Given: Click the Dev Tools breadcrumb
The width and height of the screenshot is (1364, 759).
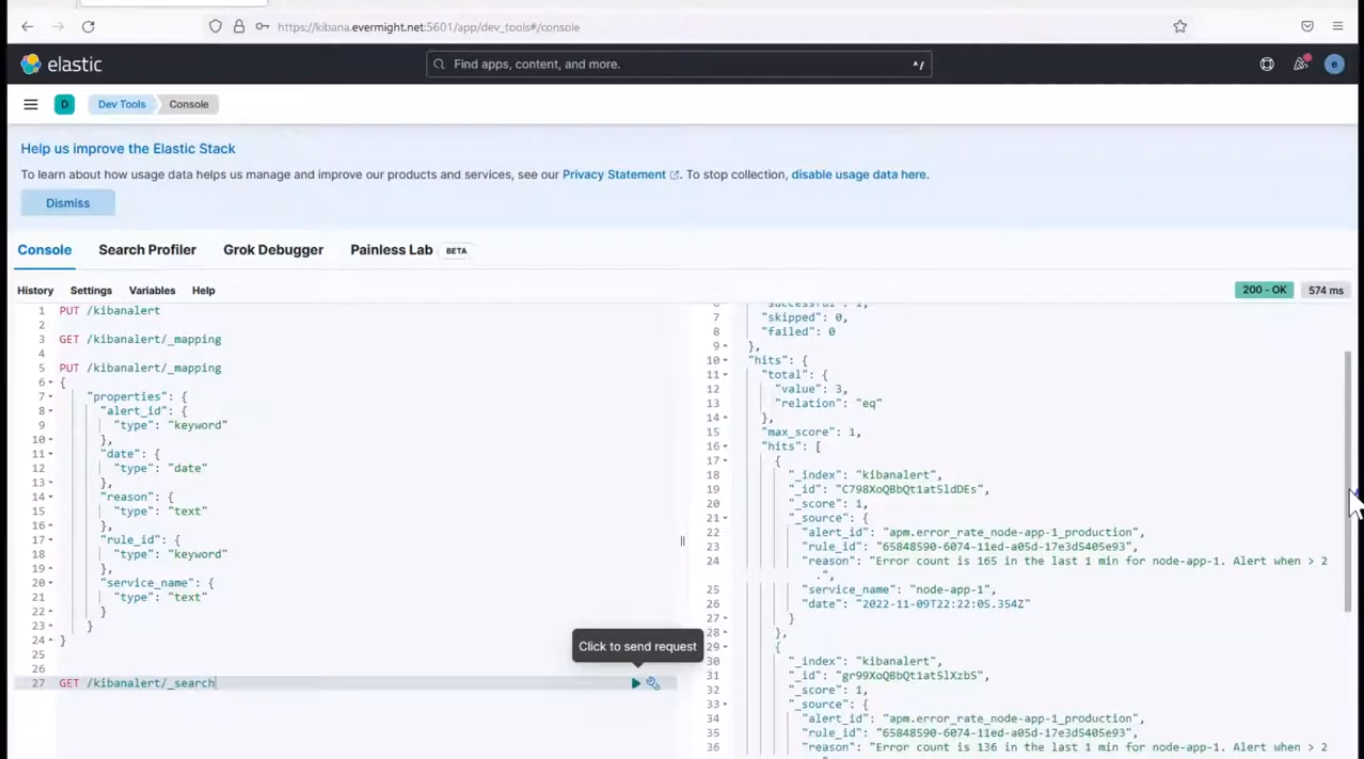Looking at the screenshot, I should click(x=121, y=104).
